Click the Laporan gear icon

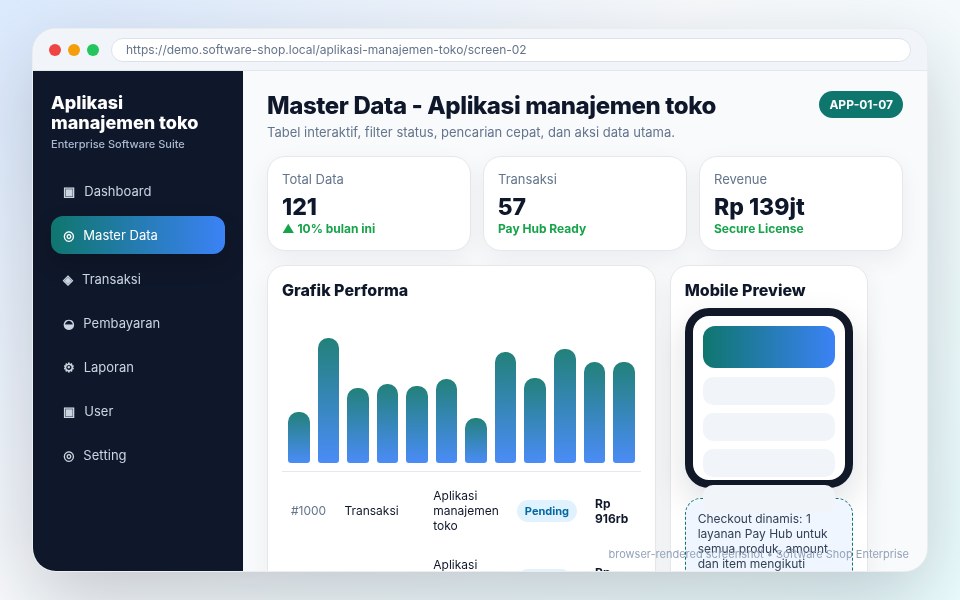click(x=69, y=367)
